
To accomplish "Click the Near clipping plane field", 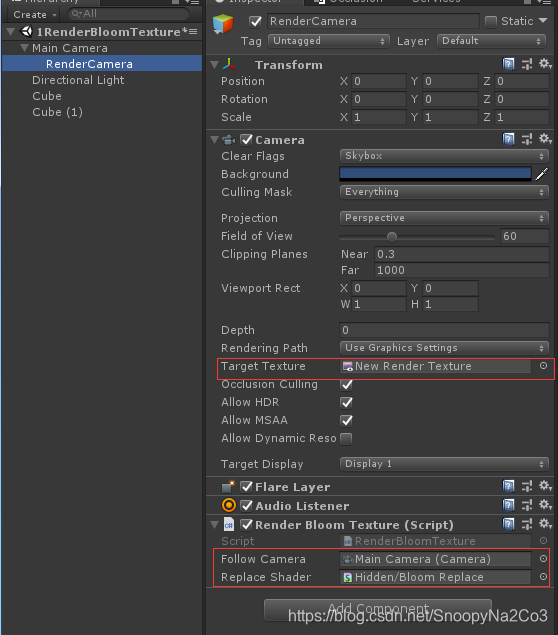I will click(x=462, y=254).
